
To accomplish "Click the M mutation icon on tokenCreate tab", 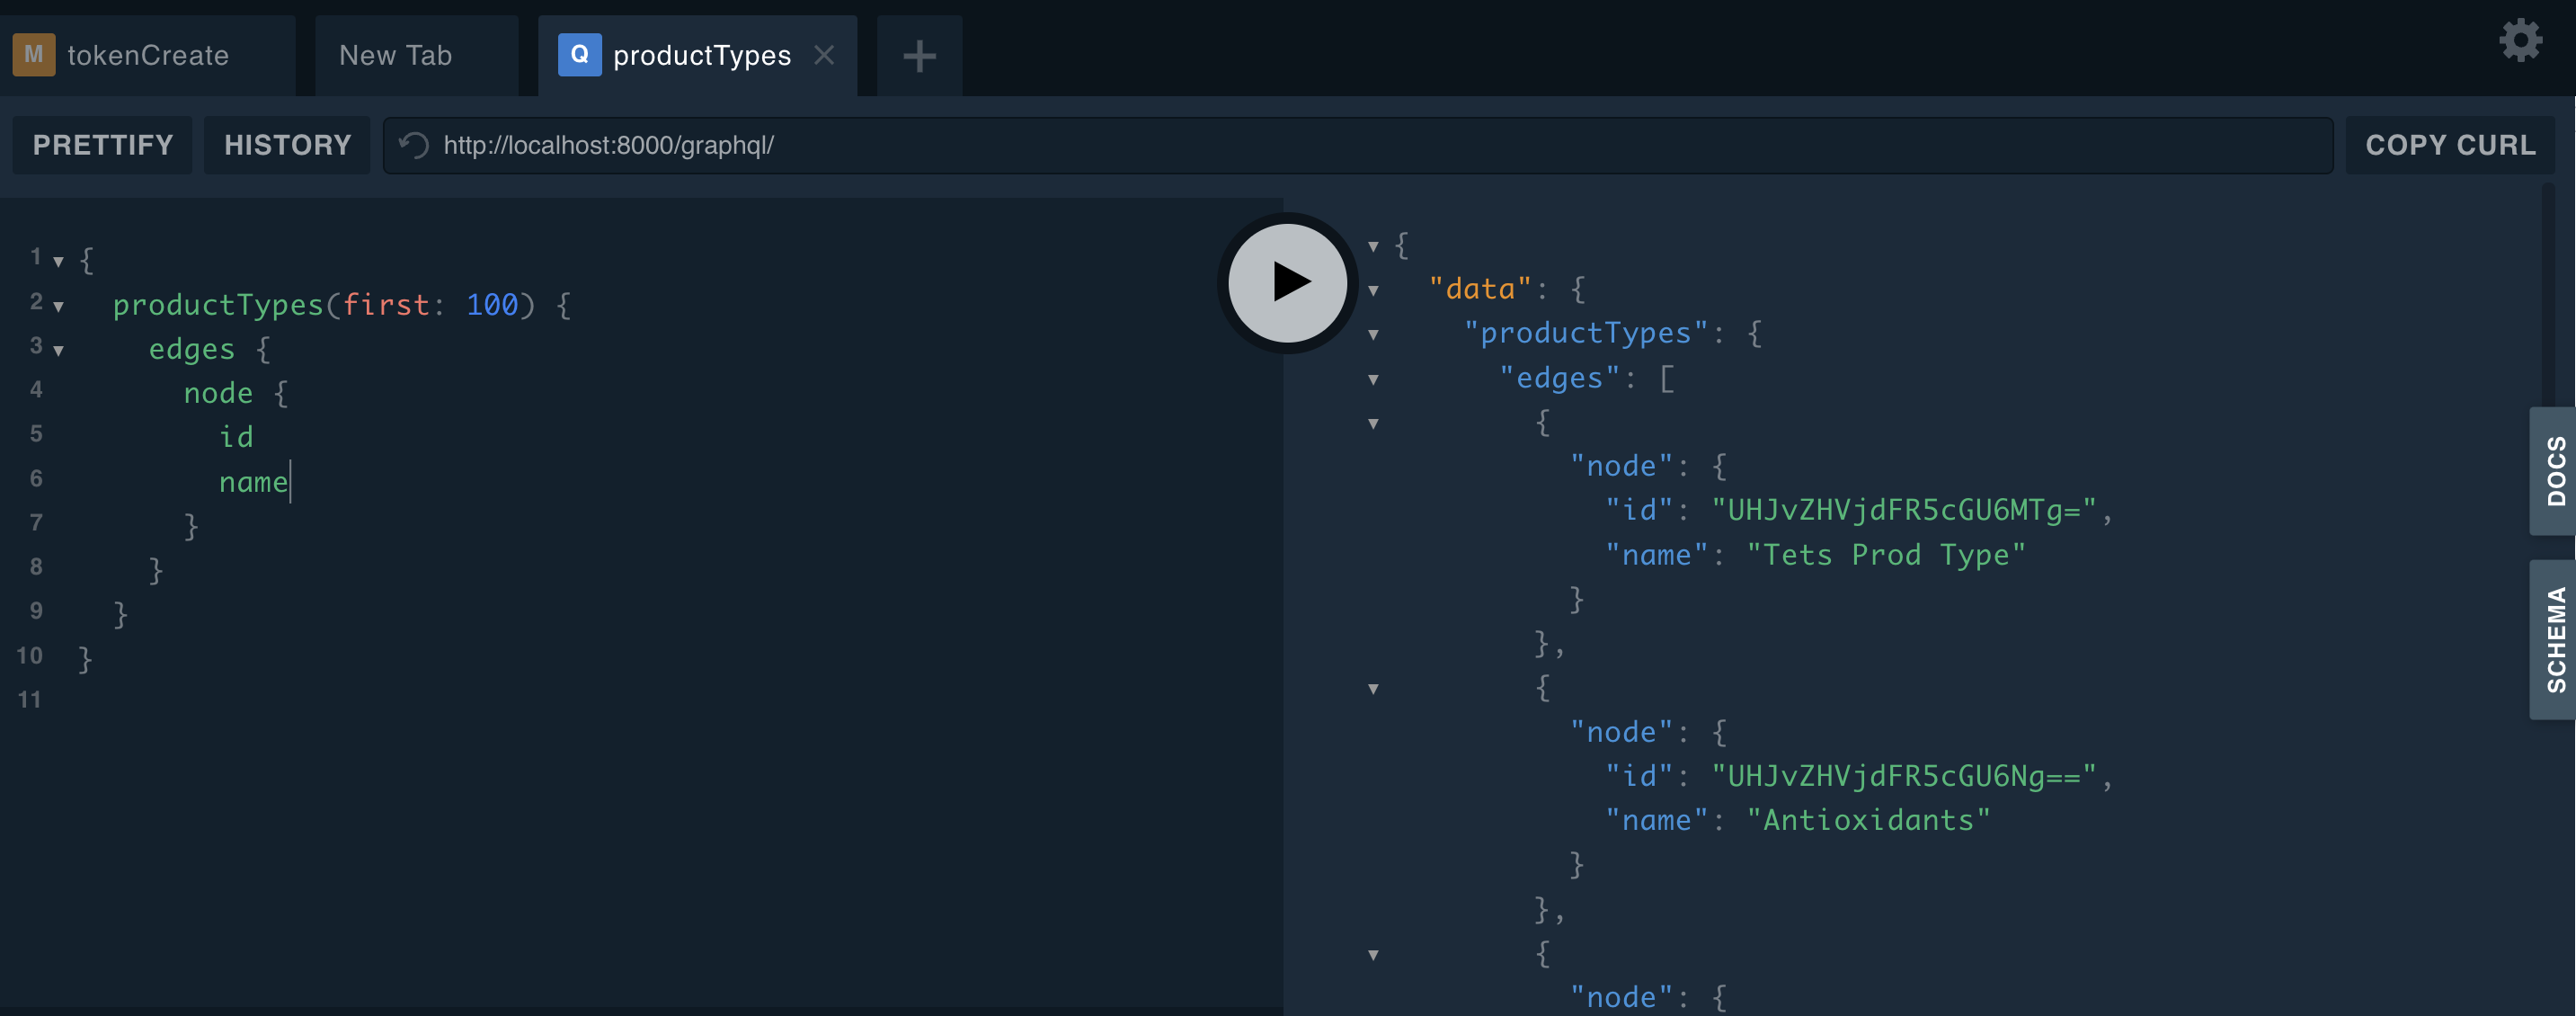I will tap(34, 55).
